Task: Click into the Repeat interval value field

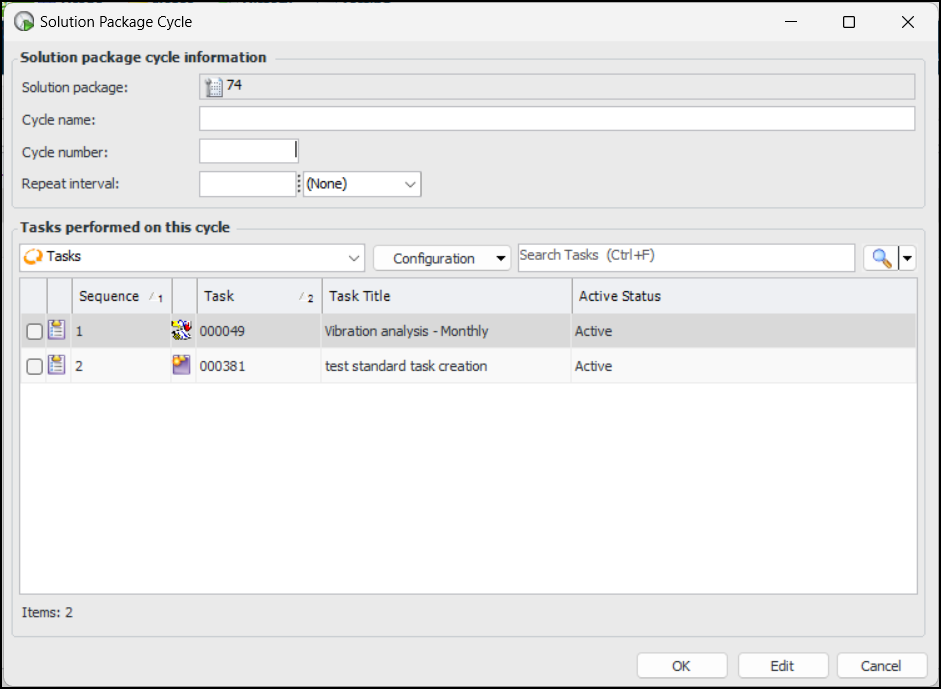Action: point(248,184)
